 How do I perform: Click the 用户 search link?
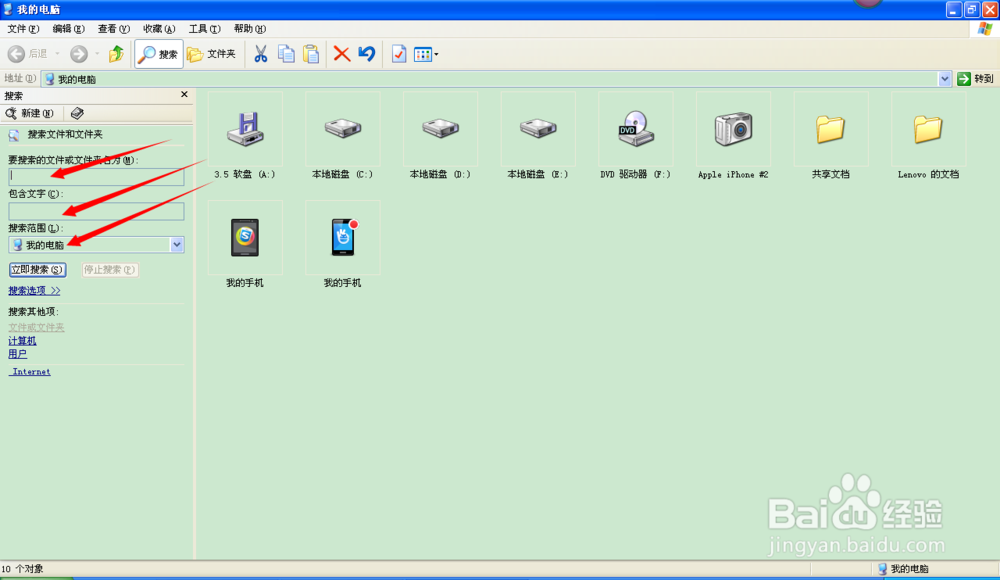click(x=17, y=354)
